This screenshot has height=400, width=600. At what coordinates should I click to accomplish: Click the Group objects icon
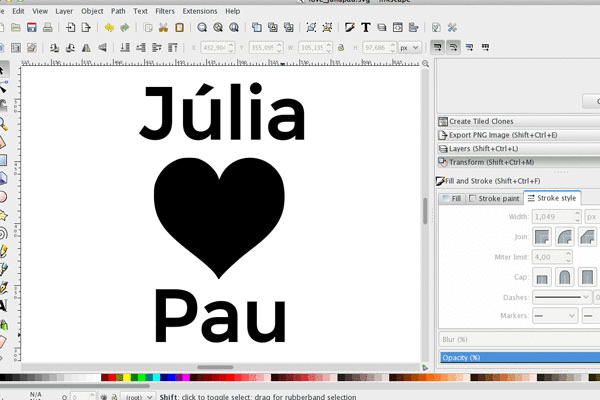click(x=311, y=28)
